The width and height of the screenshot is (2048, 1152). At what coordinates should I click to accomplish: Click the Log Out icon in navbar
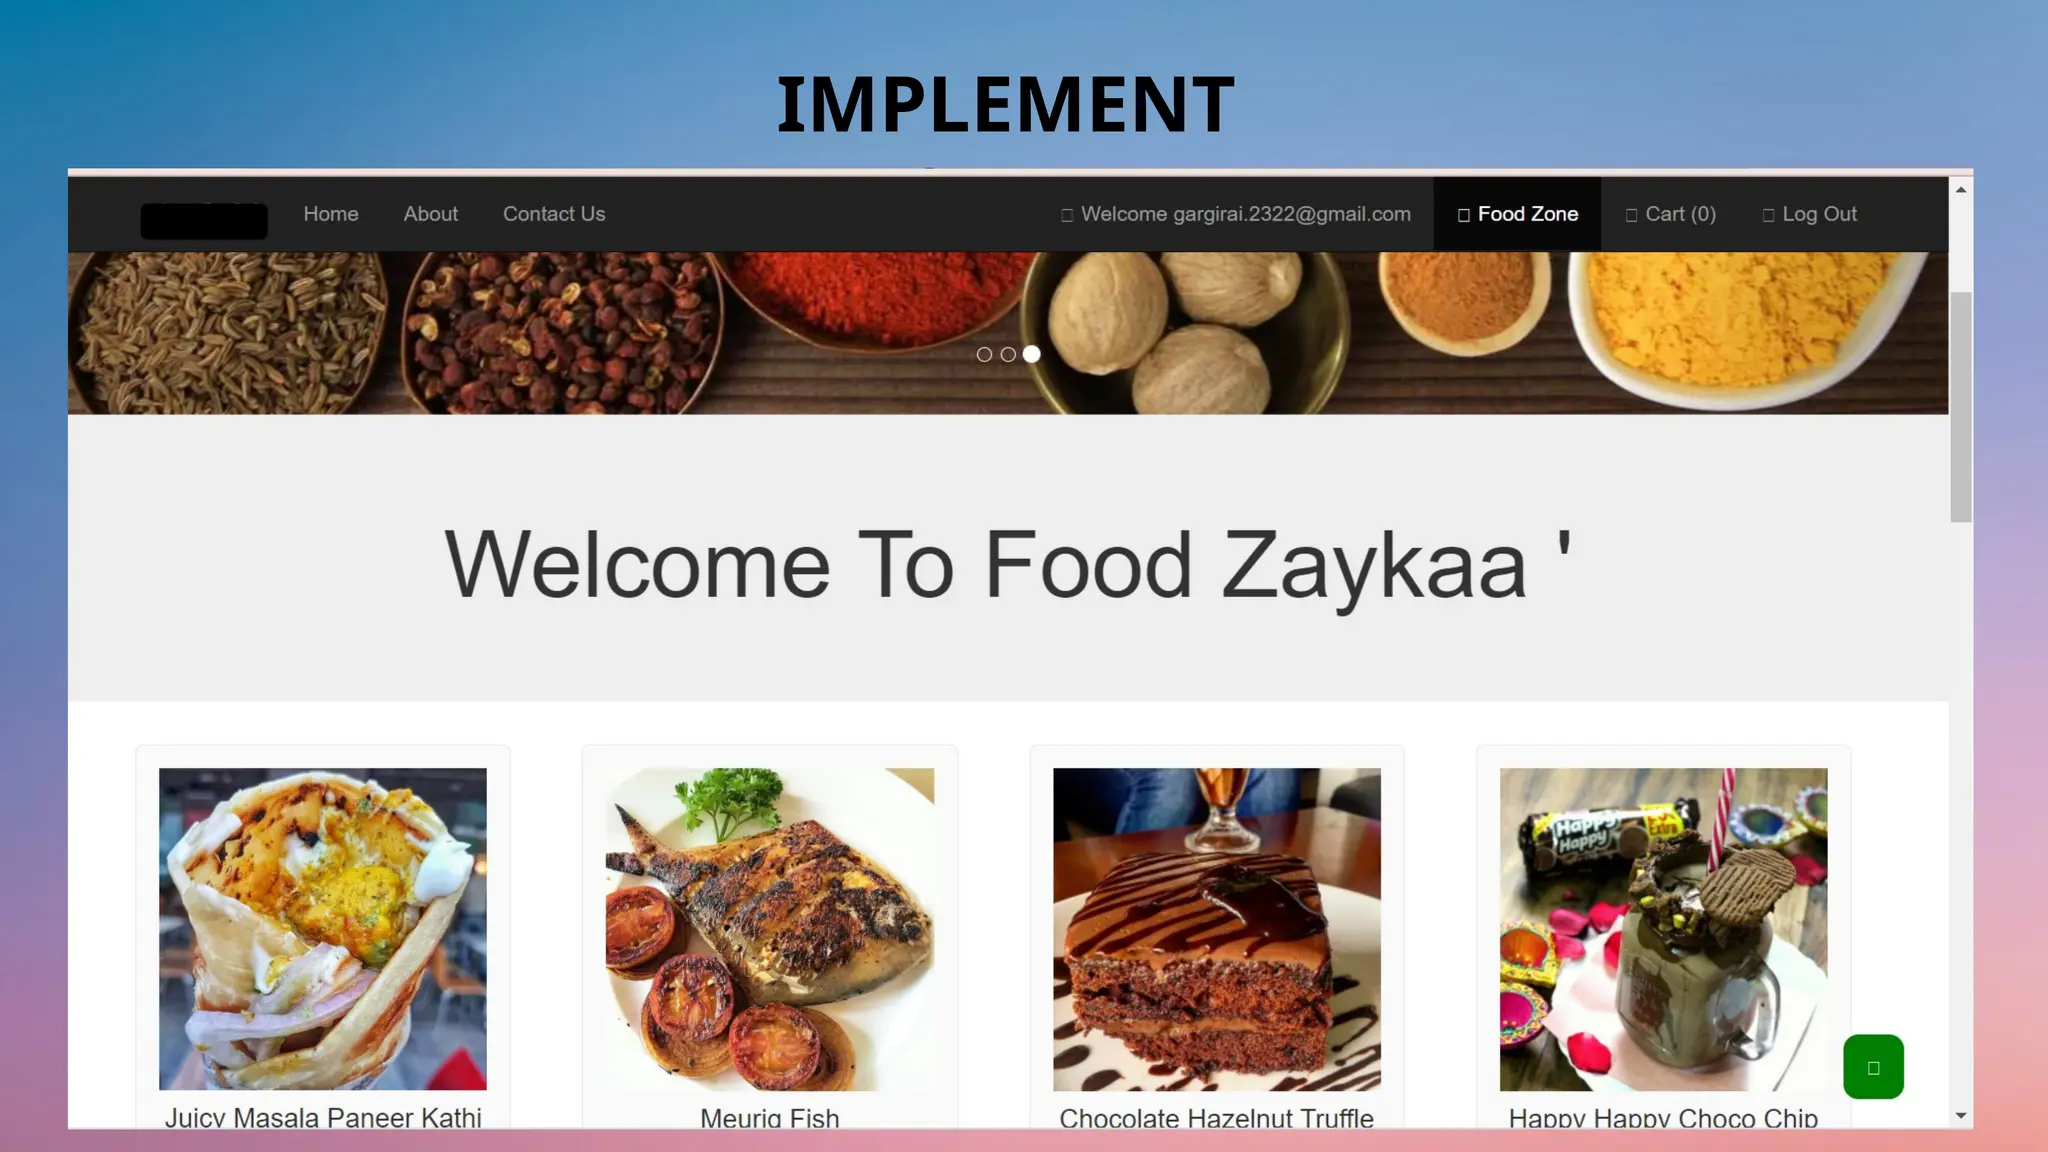pos(1769,215)
